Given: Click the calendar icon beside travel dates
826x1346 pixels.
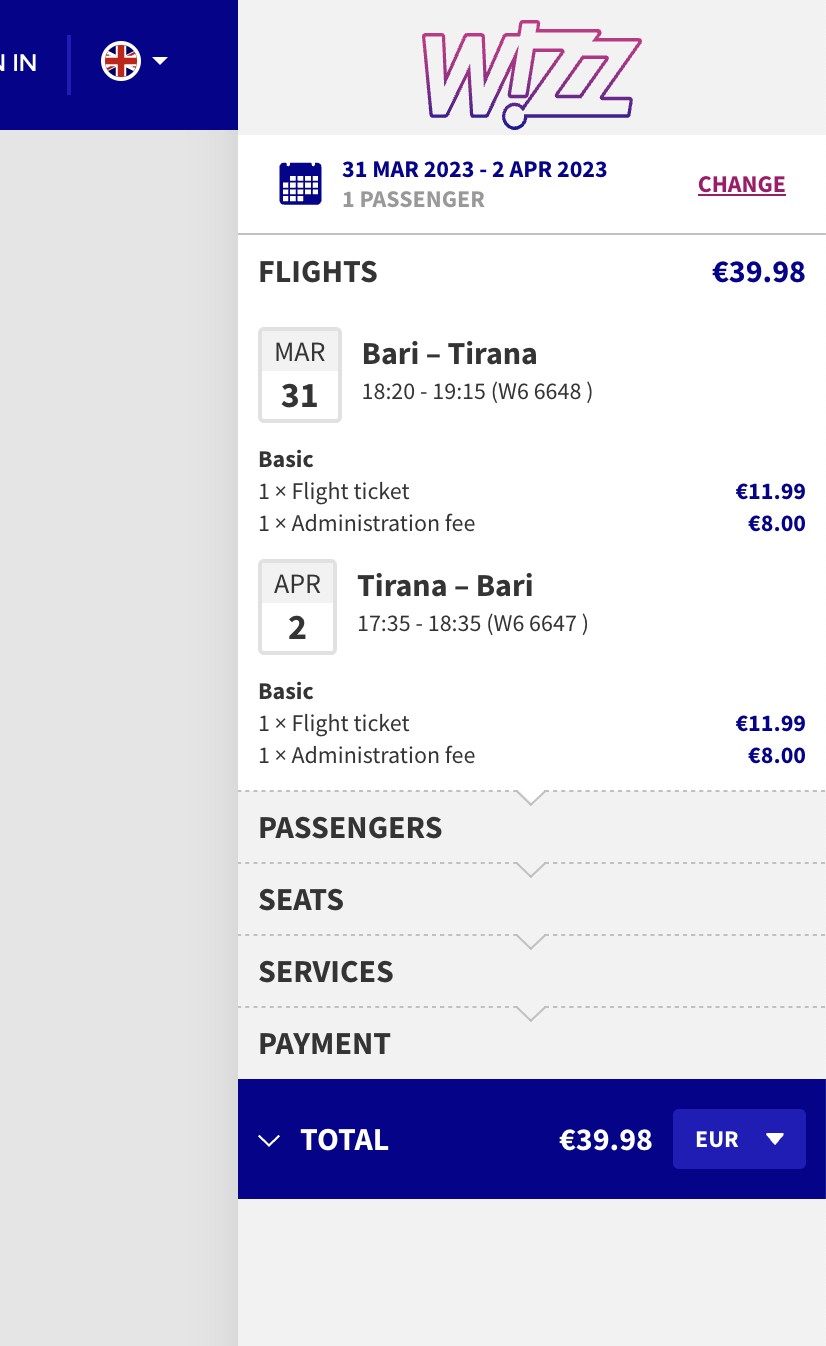Looking at the screenshot, I should point(300,184).
